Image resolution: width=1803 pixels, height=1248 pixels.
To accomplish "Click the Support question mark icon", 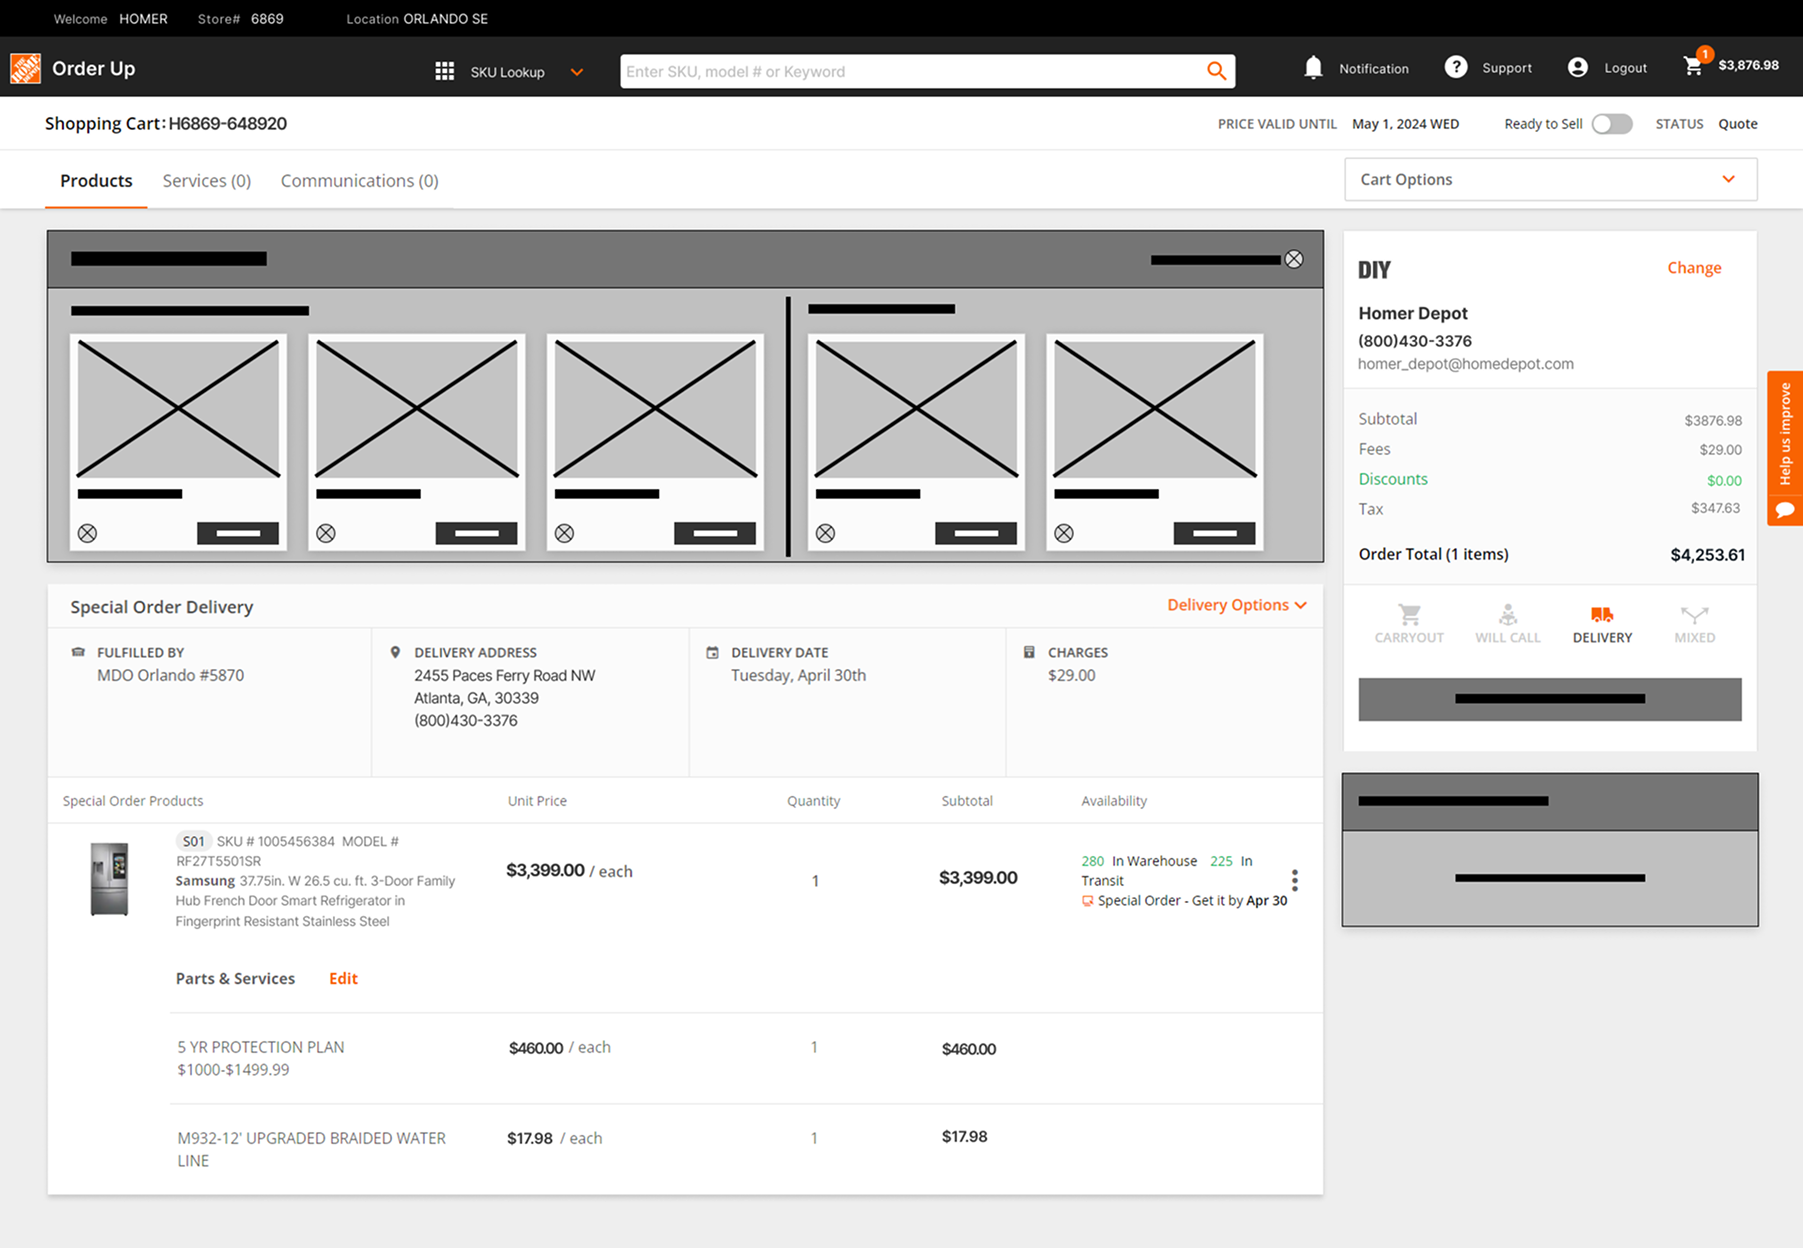I will [1456, 67].
